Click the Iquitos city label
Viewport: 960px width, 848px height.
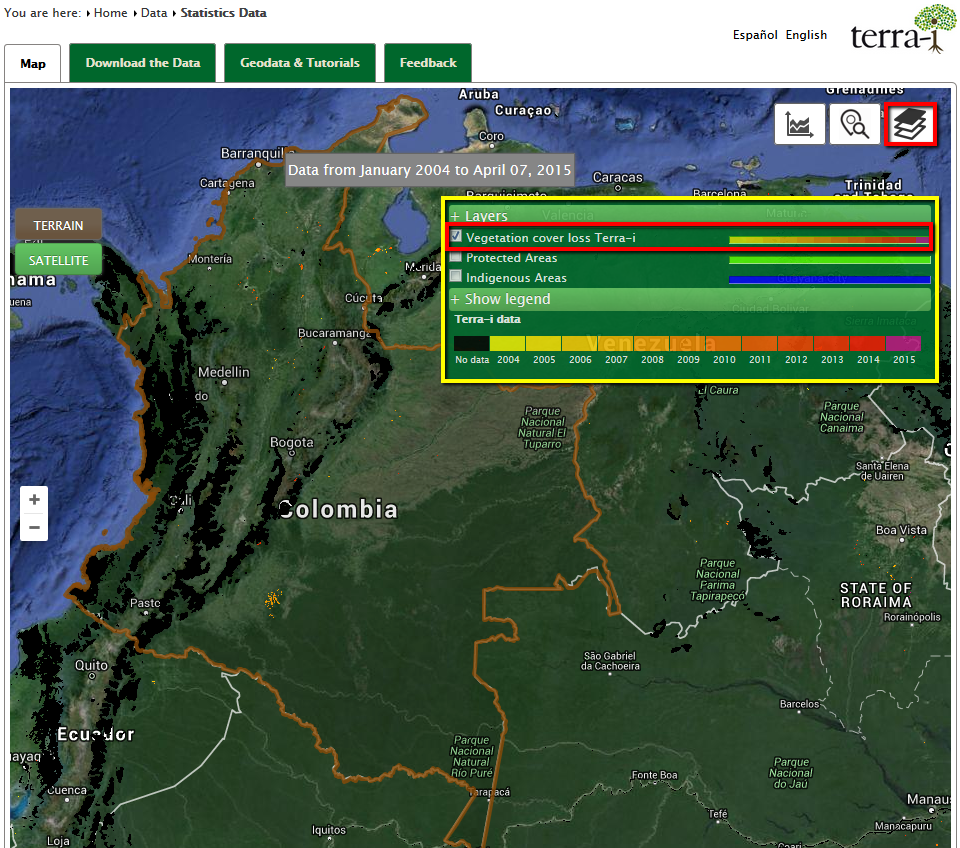click(x=329, y=830)
